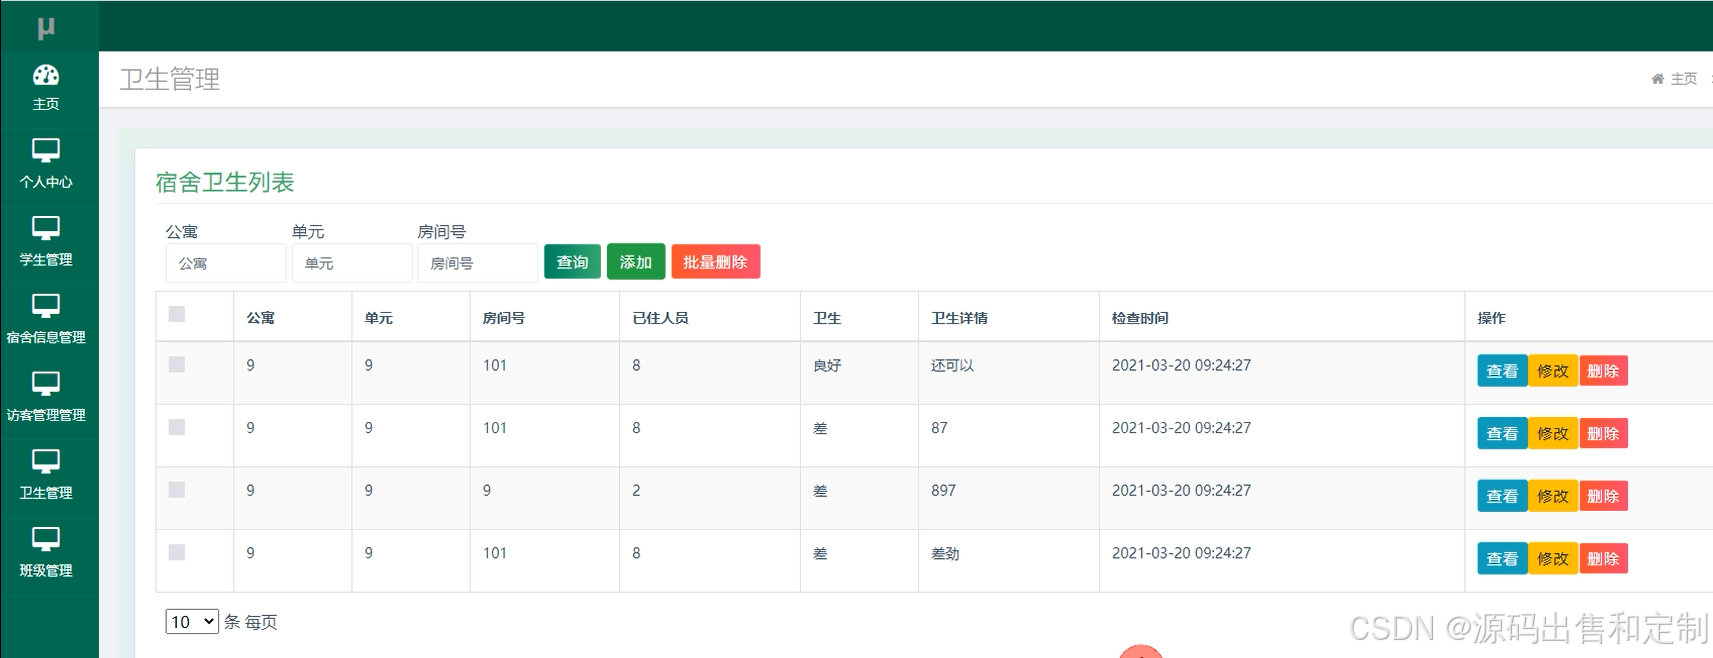Viewport: 1713px width, 658px height.
Task: Focus the 房间号 search input field
Action: click(x=477, y=263)
